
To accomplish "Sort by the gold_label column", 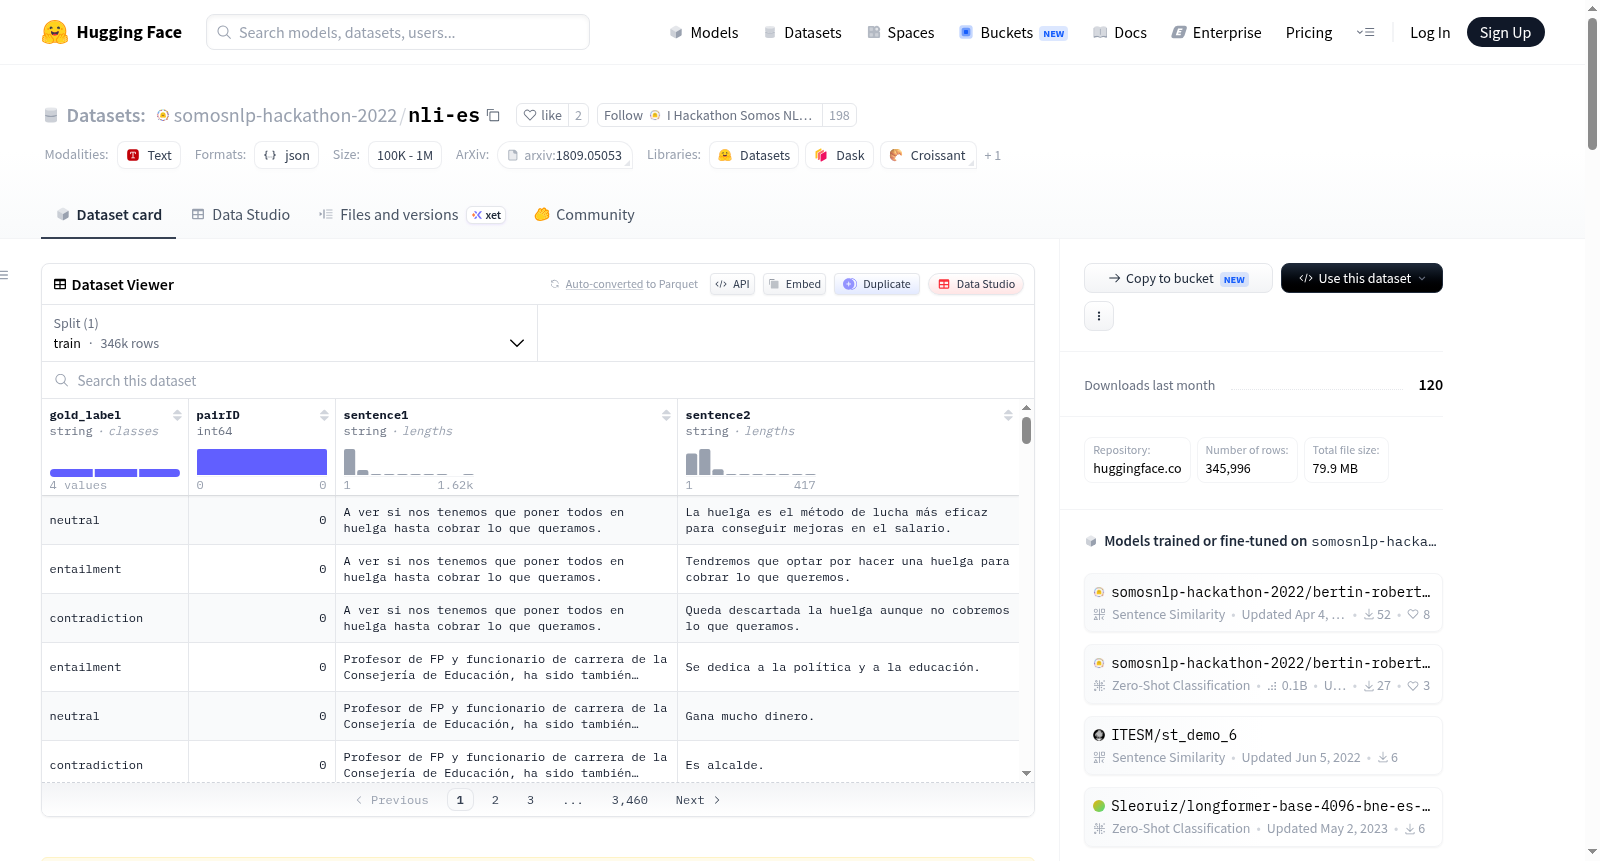I will click(177, 415).
